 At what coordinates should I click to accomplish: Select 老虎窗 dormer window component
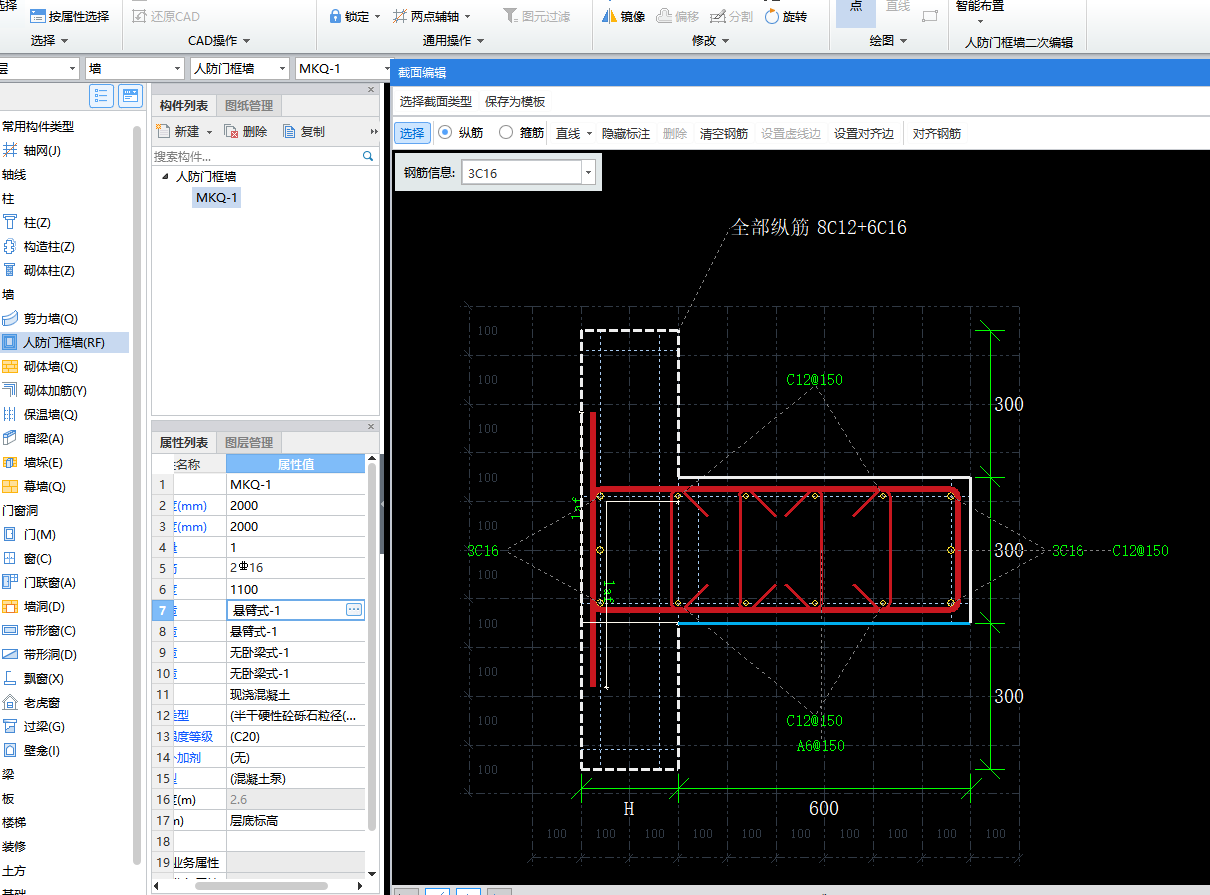[x=29, y=702]
